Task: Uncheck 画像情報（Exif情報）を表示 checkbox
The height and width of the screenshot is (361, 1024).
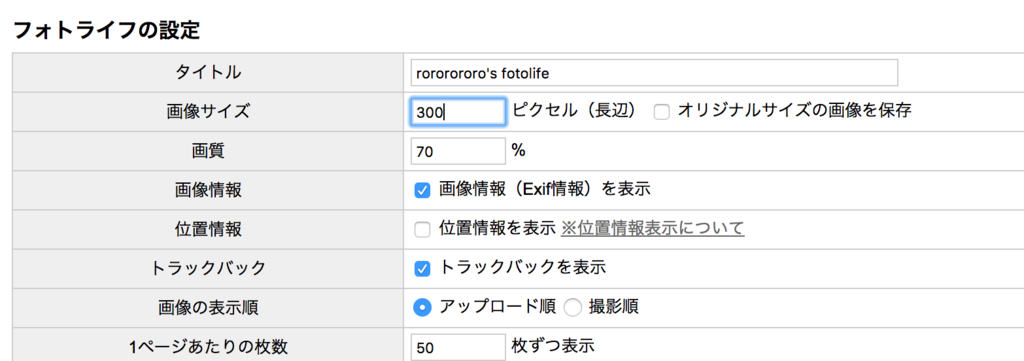Action: (423, 190)
